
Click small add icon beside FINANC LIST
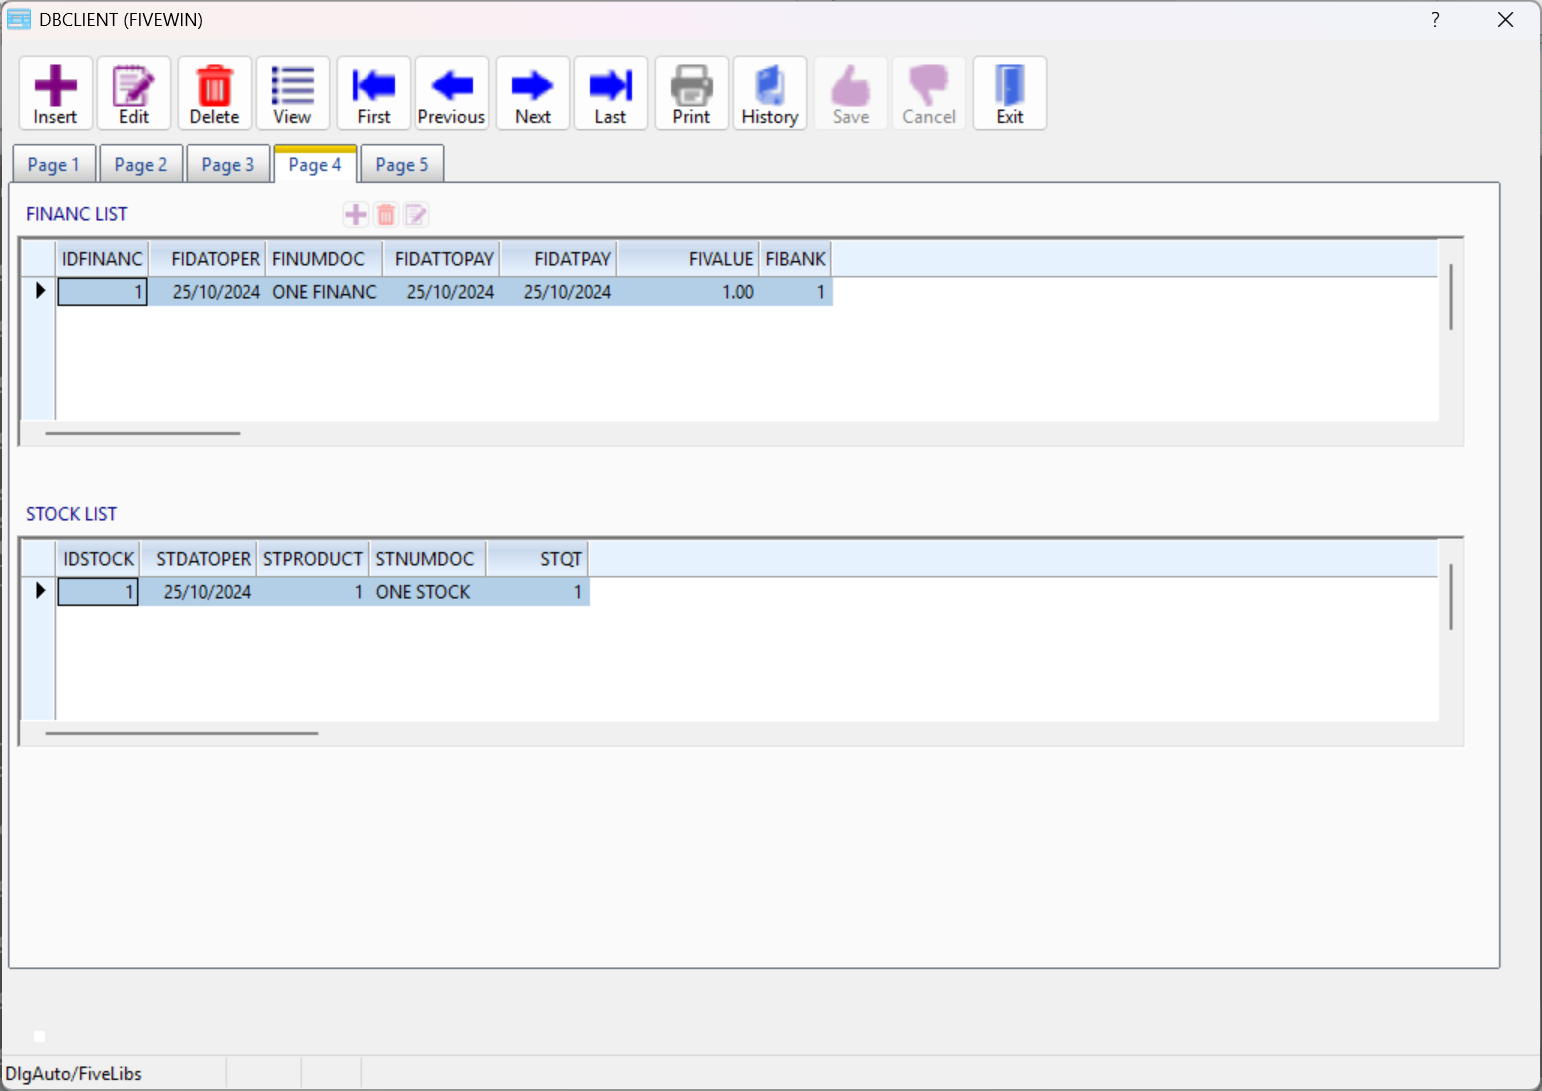tap(355, 214)
